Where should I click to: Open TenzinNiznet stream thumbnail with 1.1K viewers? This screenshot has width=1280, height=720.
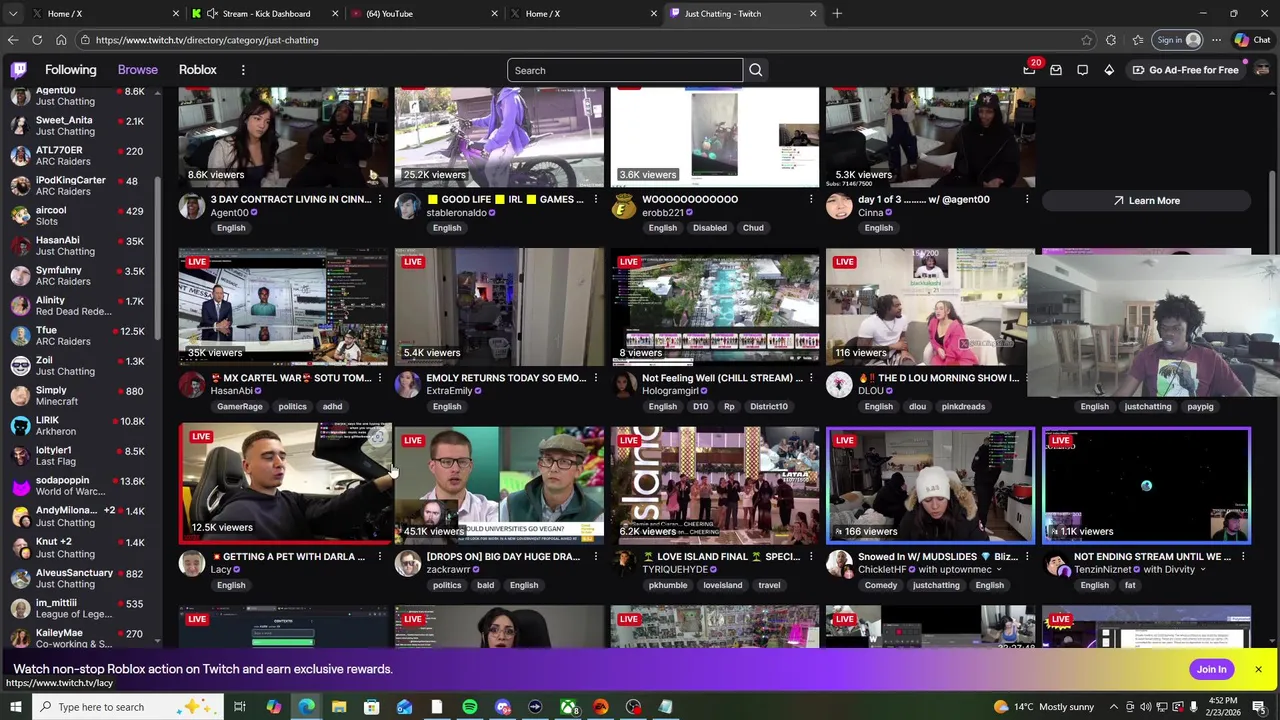1146,485
